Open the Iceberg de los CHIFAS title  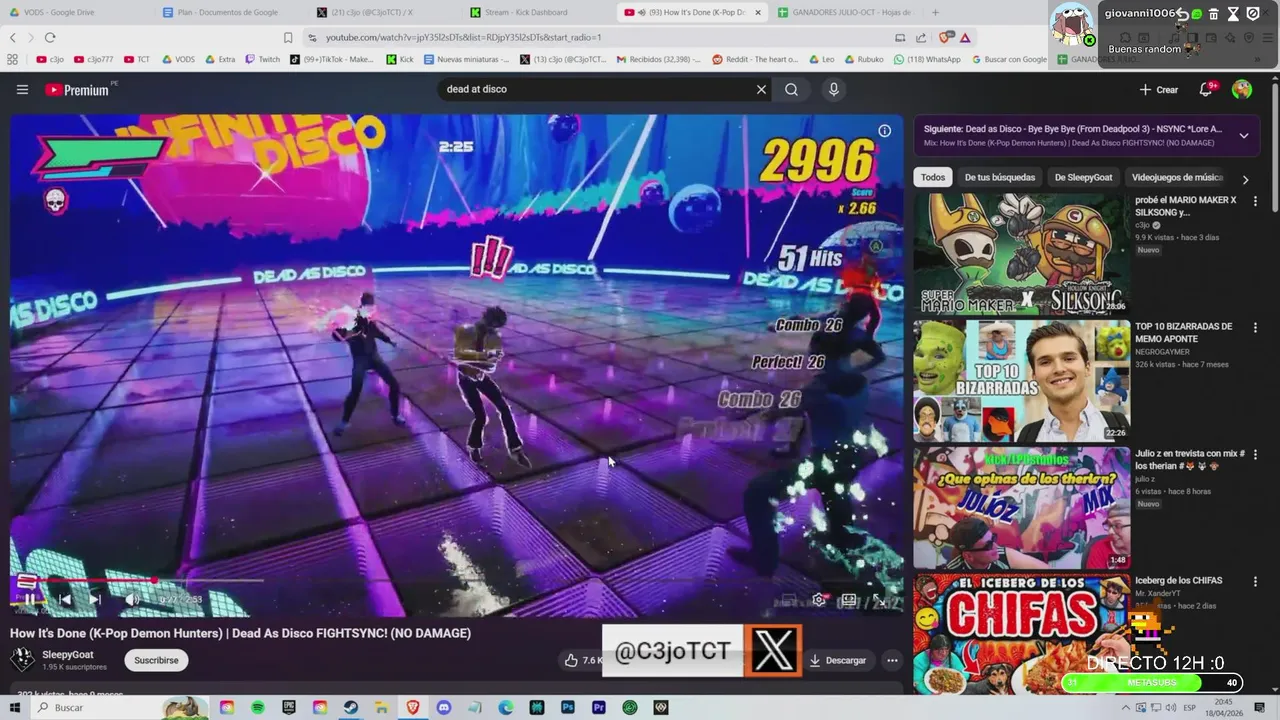(1179, 581)
